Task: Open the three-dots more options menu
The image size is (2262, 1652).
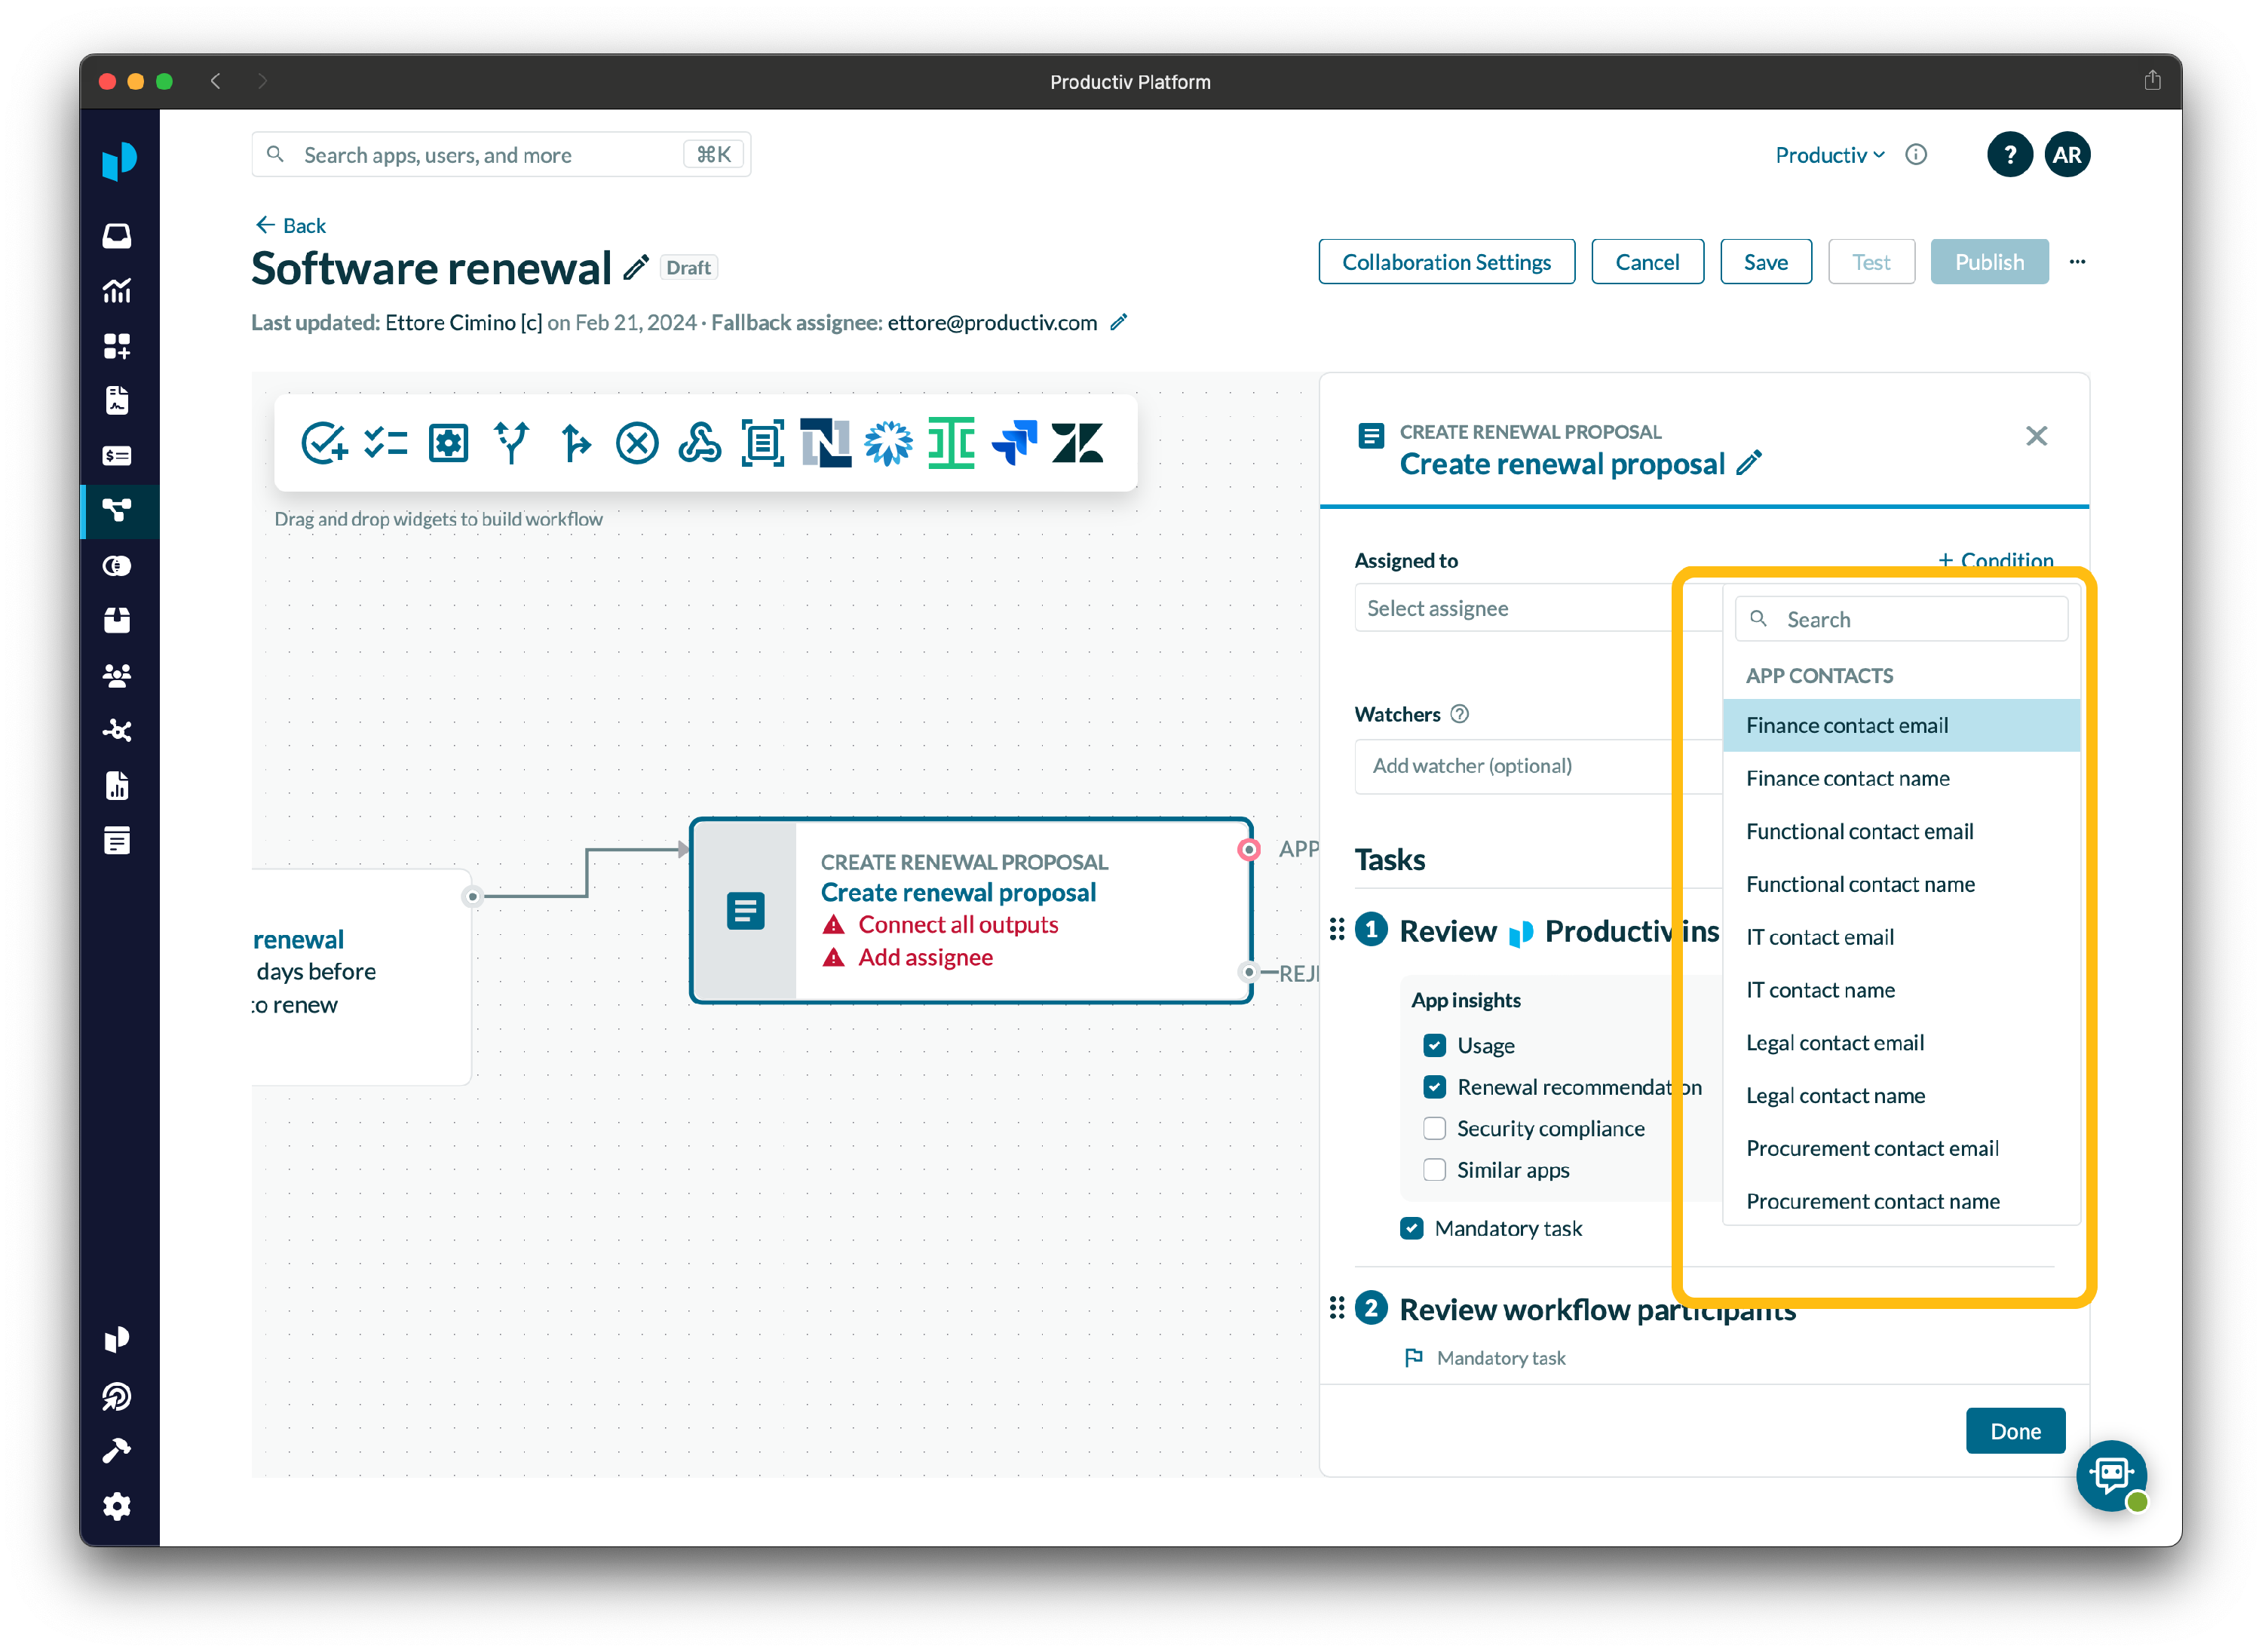Action: click(x=2077, y=262)
